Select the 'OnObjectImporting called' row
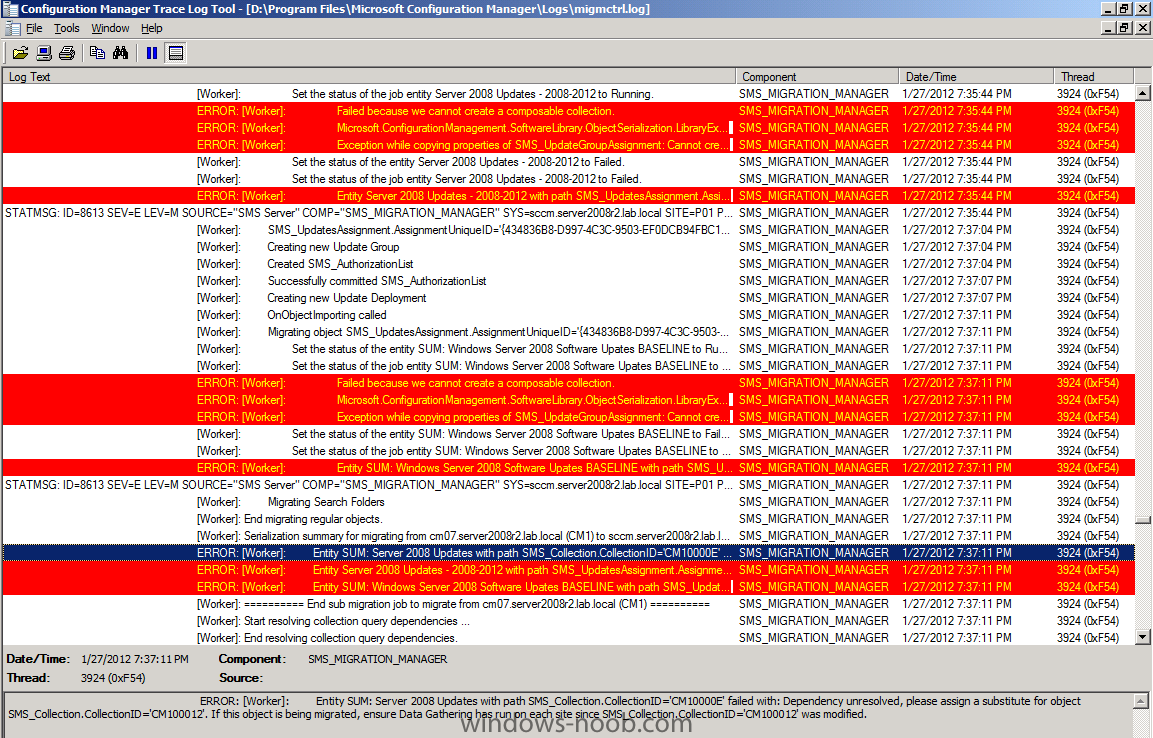 click(568, 315)
